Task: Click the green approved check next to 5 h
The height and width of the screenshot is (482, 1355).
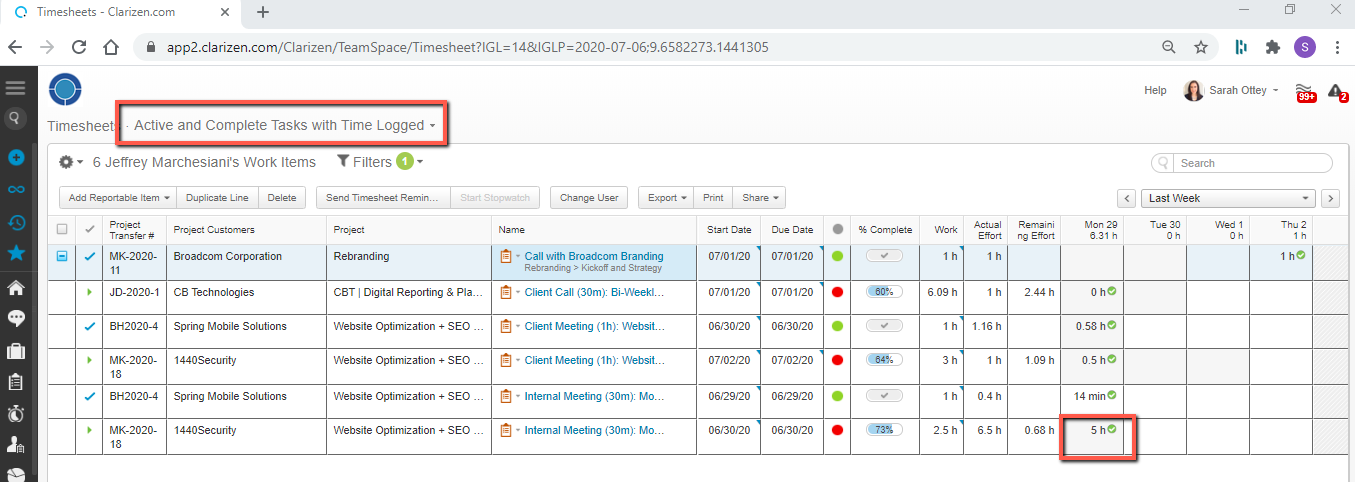Action: (x=1112, y=430)
